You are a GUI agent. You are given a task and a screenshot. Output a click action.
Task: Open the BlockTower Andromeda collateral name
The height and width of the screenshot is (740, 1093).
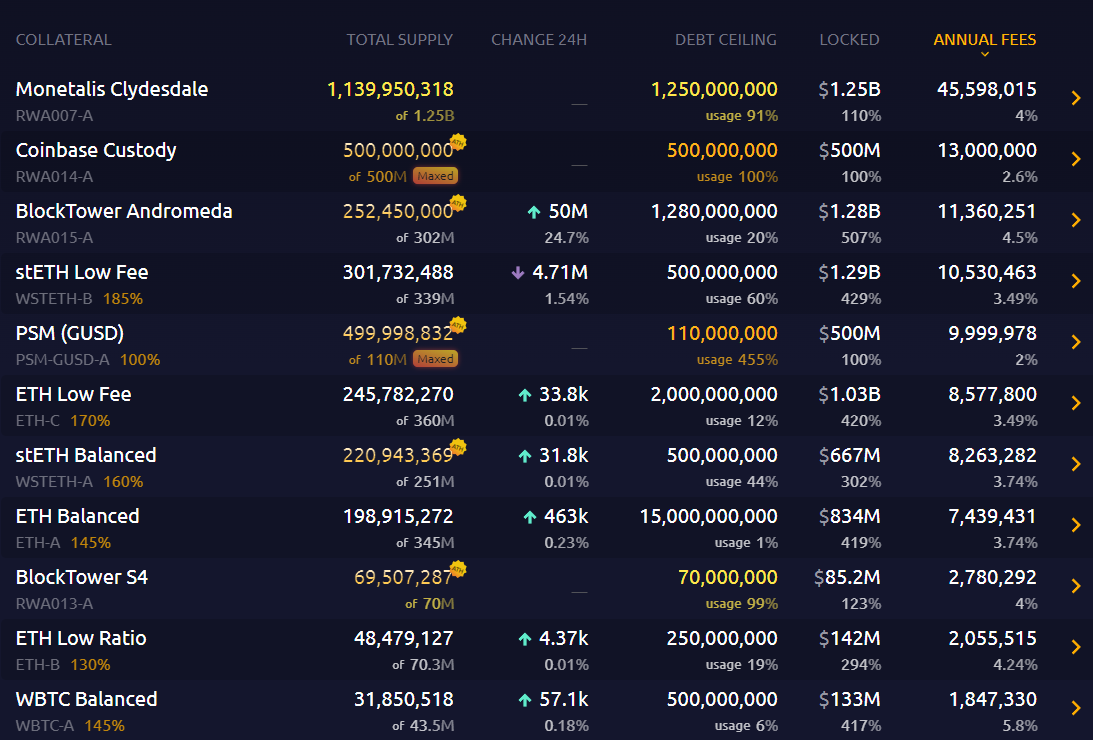click(124, 211)
